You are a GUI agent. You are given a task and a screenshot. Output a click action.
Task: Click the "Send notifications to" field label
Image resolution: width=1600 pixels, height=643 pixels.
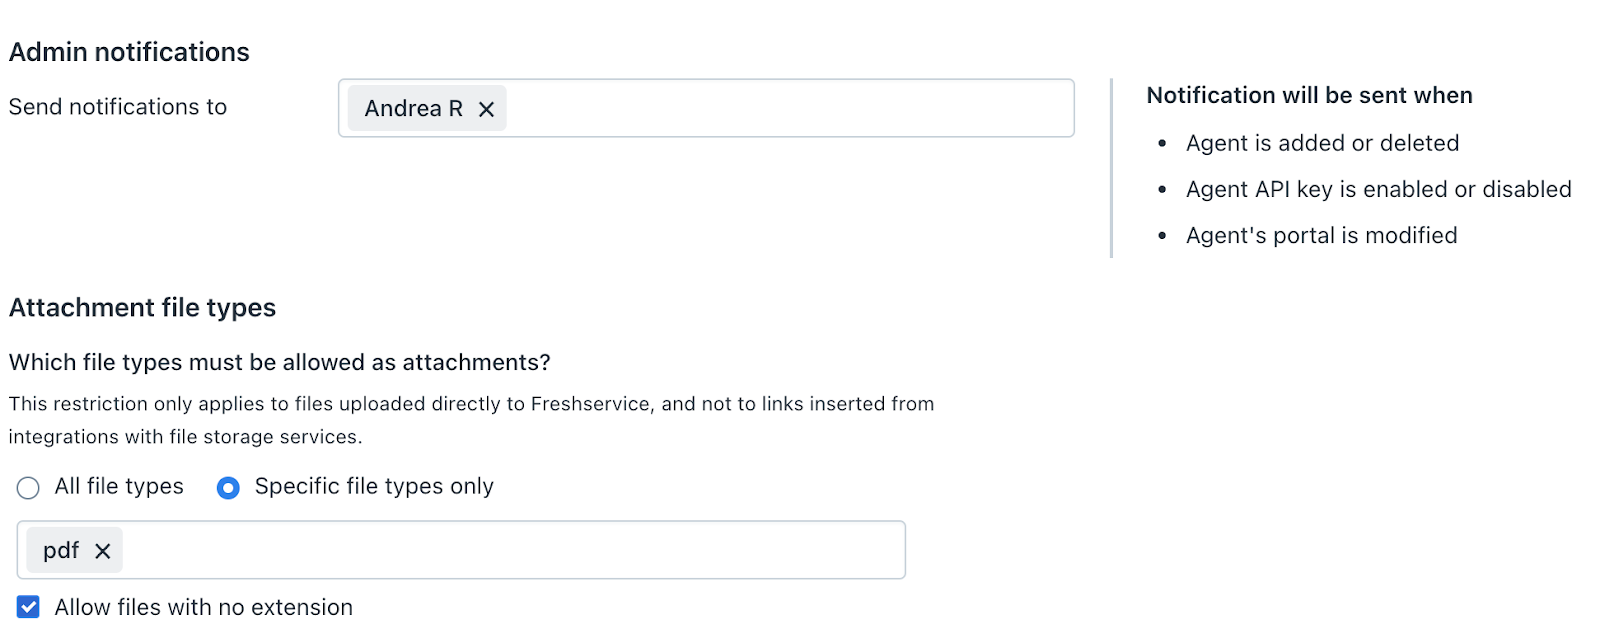point(118,107)
